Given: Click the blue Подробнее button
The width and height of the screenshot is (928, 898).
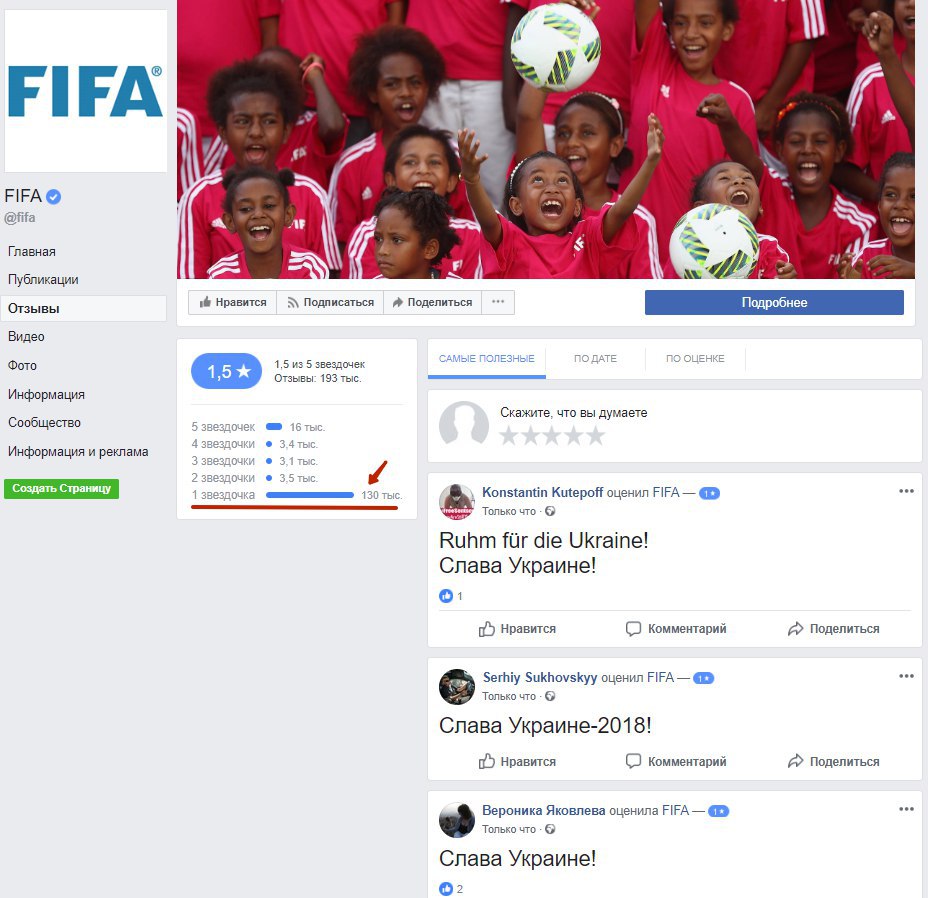Looking at the screenshot, I should coord(774,302).
